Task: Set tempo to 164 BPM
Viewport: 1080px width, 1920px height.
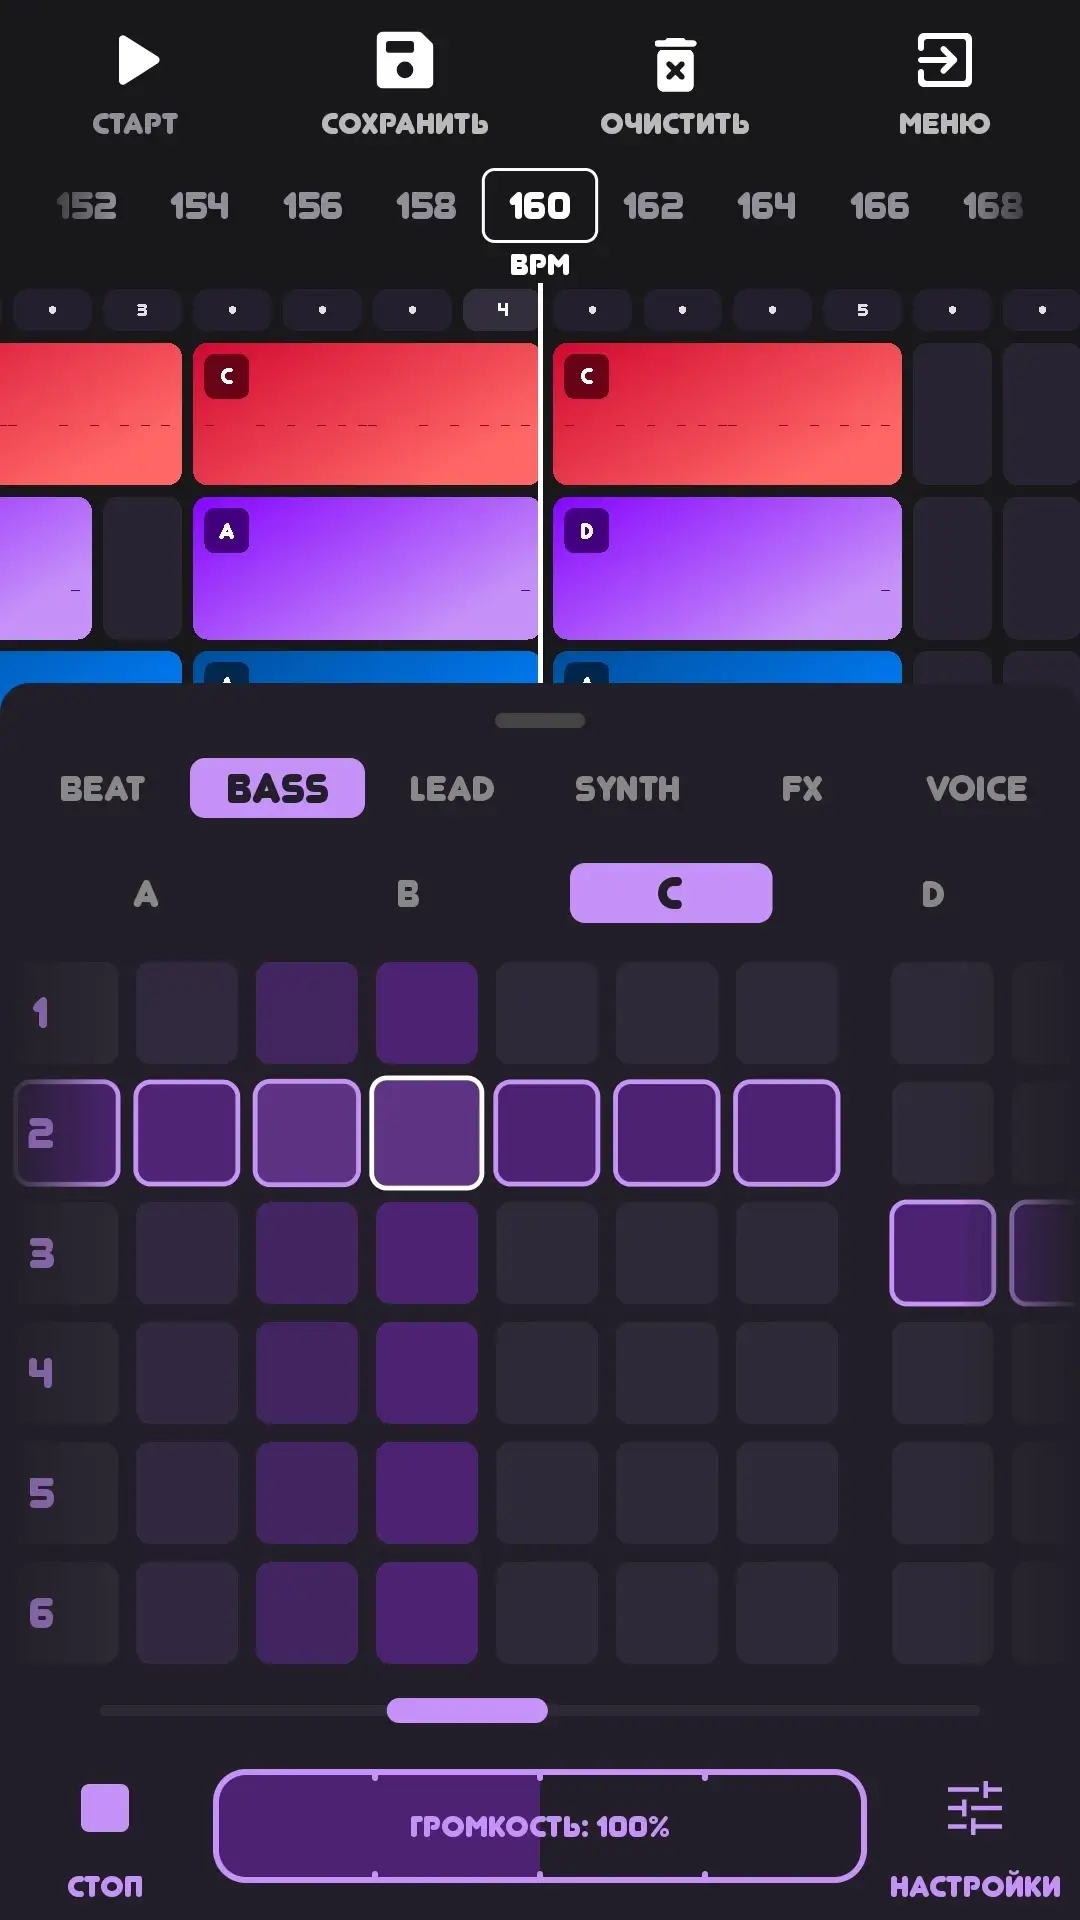Action: pos(766,206)
